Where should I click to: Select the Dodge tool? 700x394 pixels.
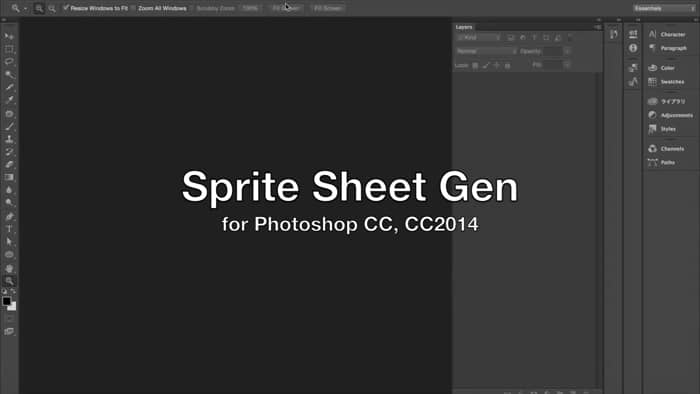[x=9, y=203]
